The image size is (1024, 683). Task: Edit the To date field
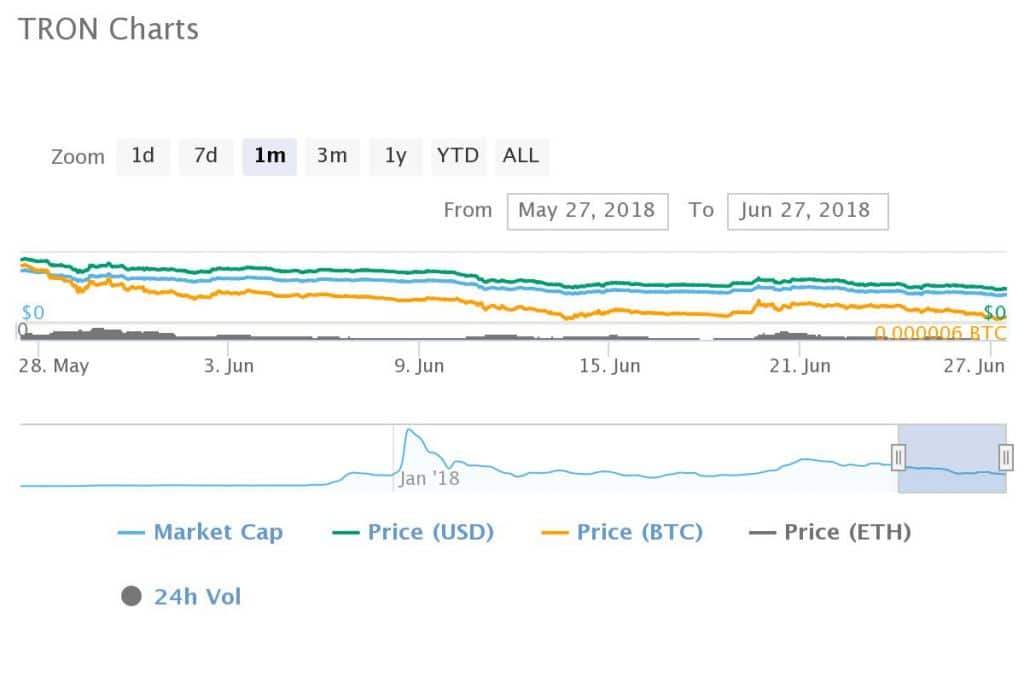tap(807, 211)
